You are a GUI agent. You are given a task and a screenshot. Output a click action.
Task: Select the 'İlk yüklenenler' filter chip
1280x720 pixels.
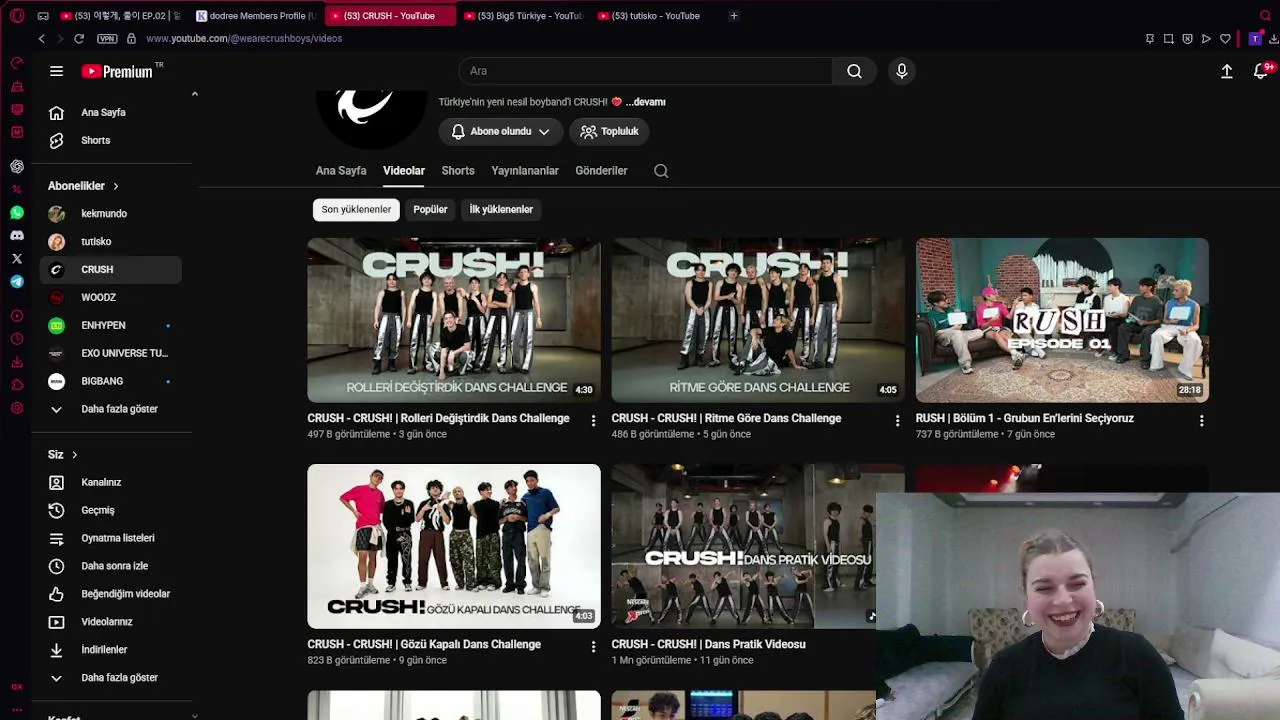pos(501,210)
